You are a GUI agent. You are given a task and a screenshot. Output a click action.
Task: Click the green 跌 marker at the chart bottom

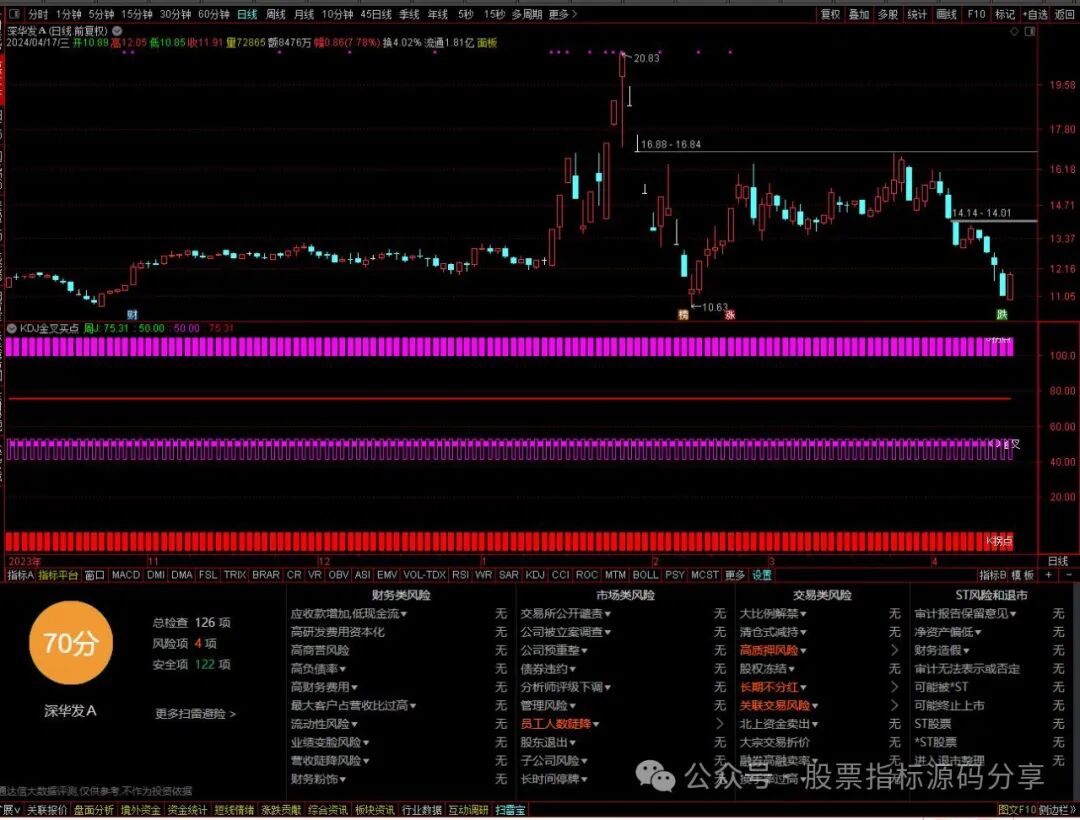click(1001, 315)
